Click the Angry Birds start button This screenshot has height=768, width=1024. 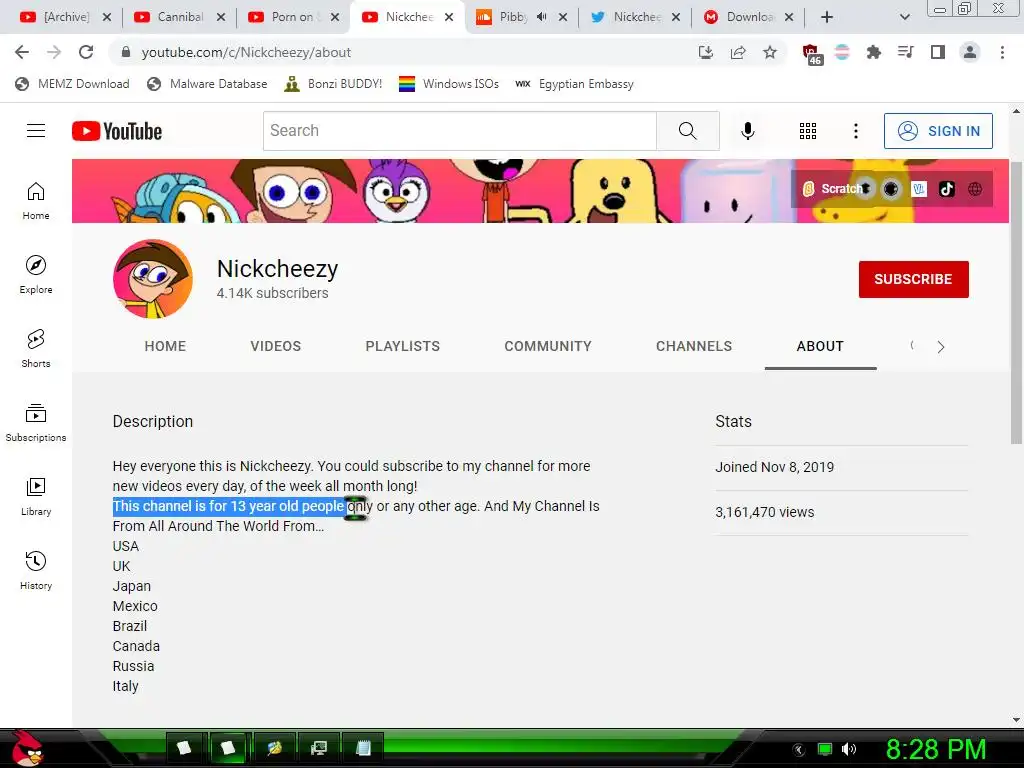(26, 748)
